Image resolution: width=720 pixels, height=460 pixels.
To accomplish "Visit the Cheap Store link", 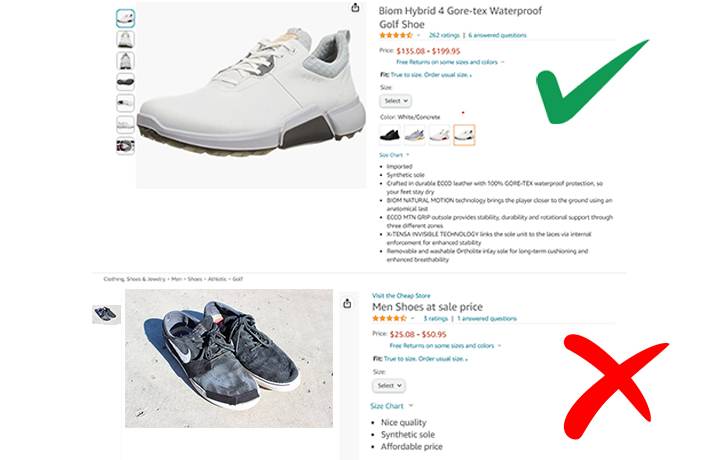I will click(401, 296).
